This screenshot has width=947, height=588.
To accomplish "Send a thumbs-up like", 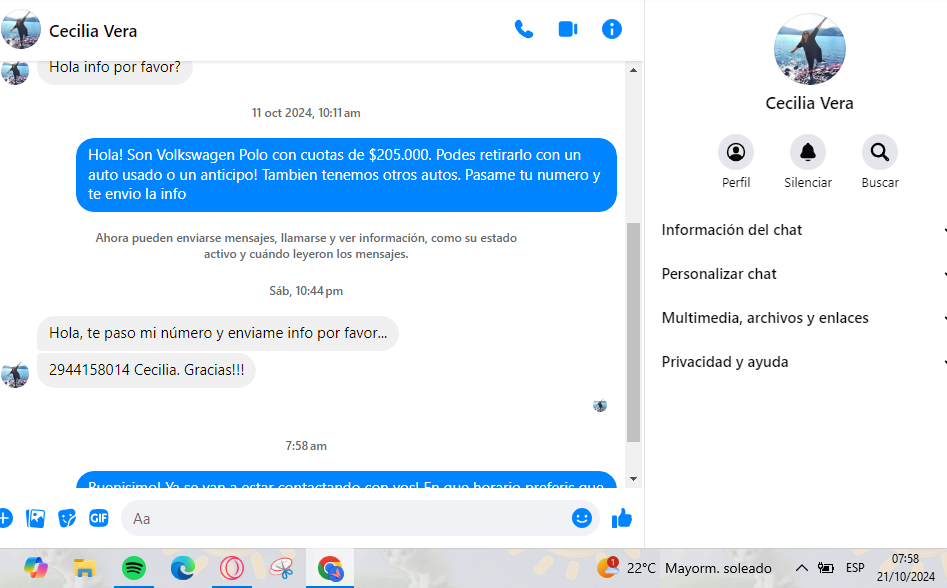I will point(622,518).
